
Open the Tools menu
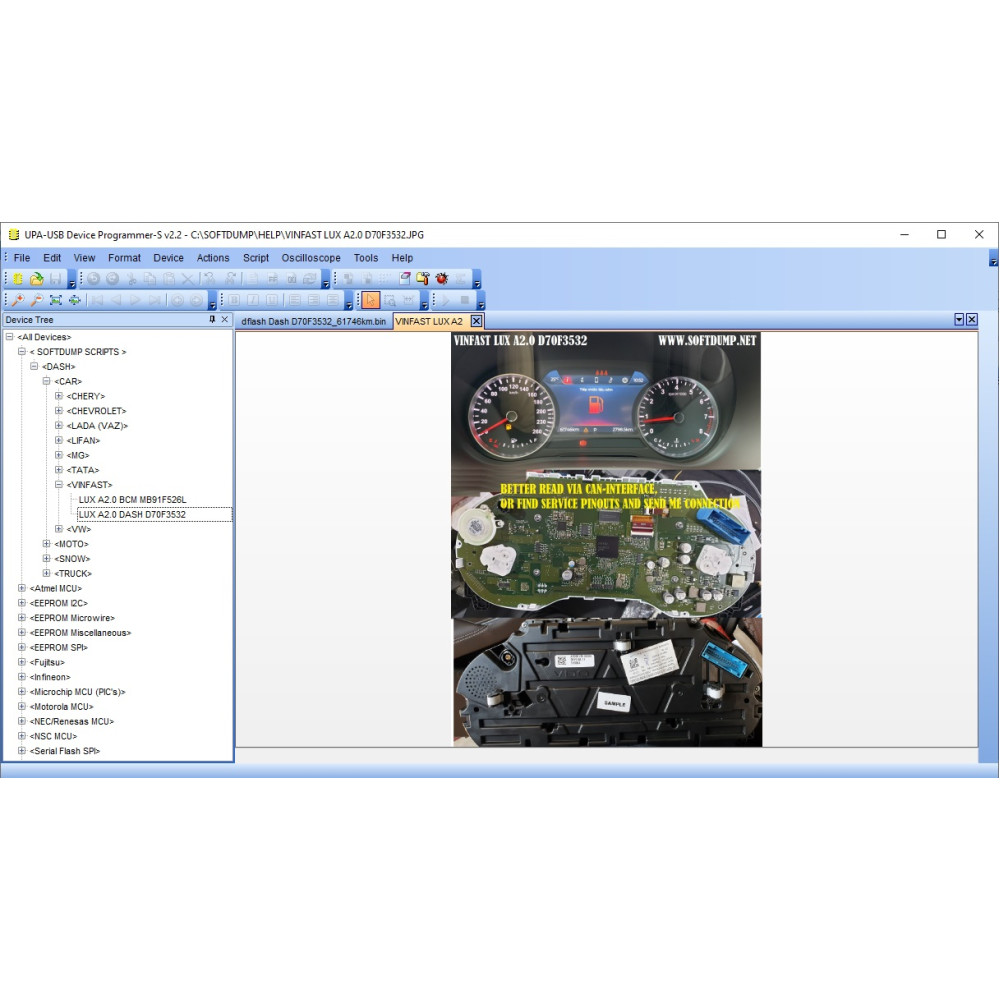[x=366, y=258]
